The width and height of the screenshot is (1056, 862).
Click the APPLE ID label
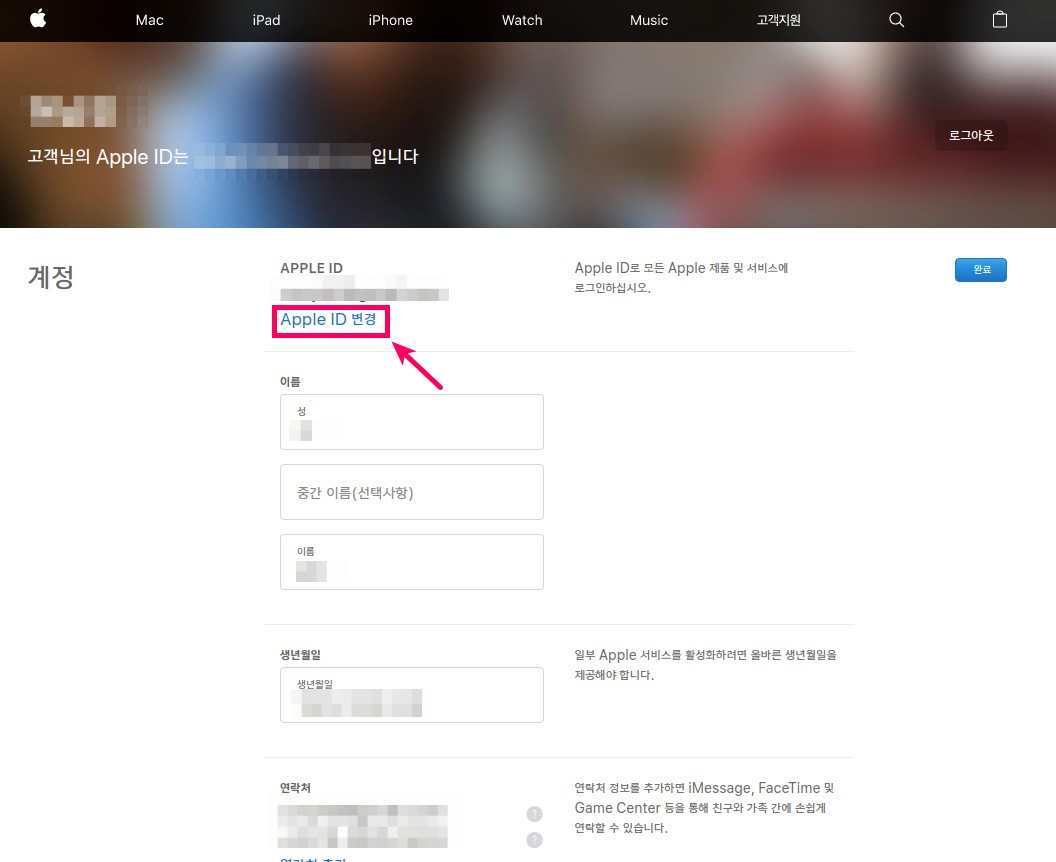click(311, 268)
